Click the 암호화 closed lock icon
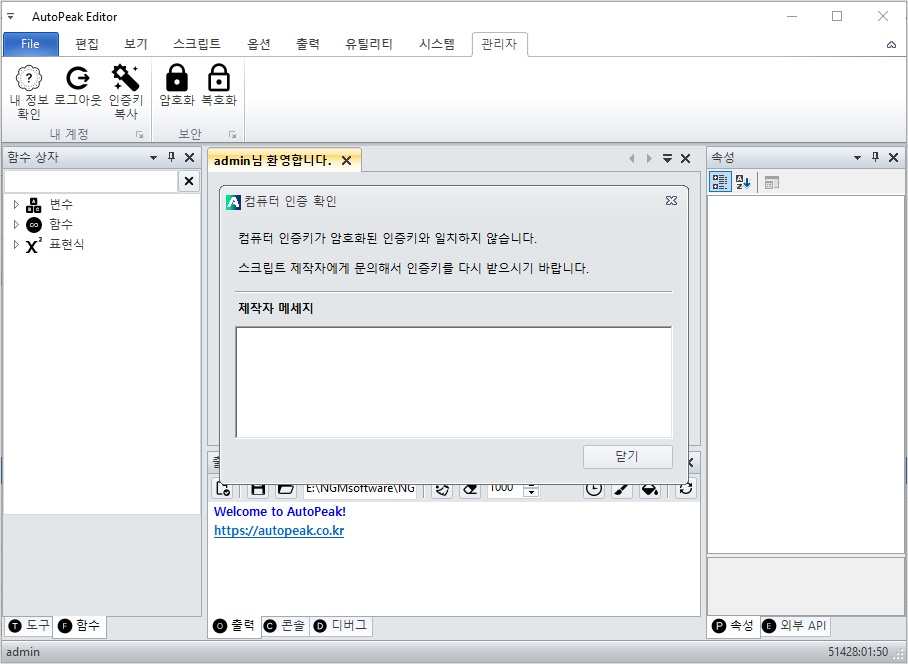Screen dimensions: 908x664 click(x=177, y=78)
